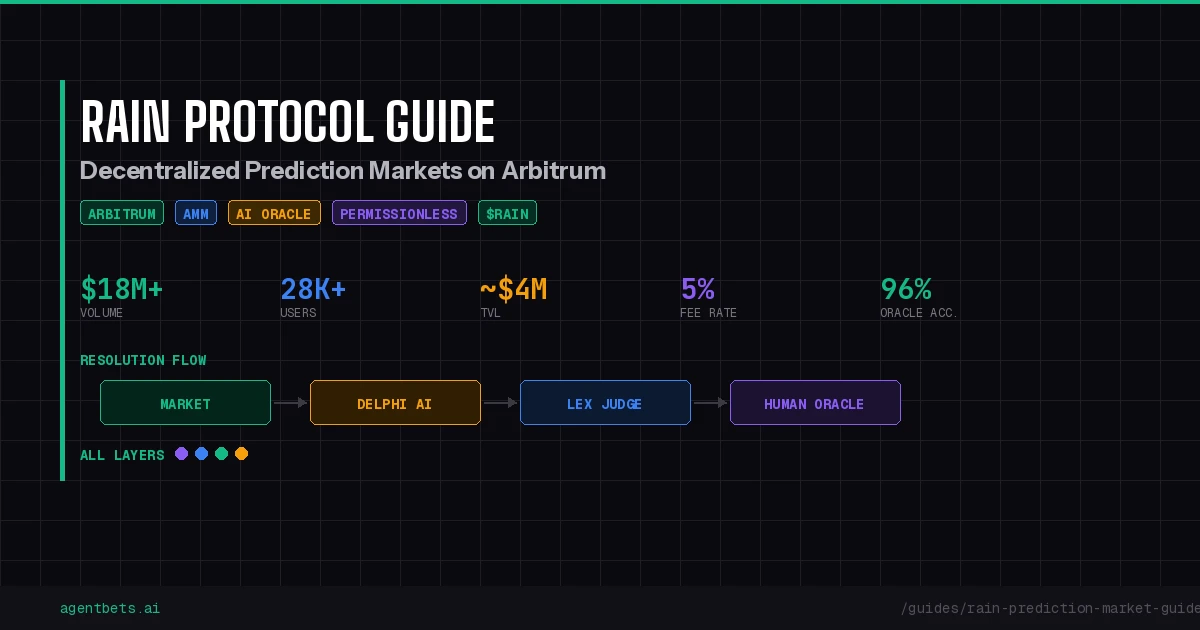Expand the DELPHI AI stage
The image size is (1200, 630).
click(395, 402)
